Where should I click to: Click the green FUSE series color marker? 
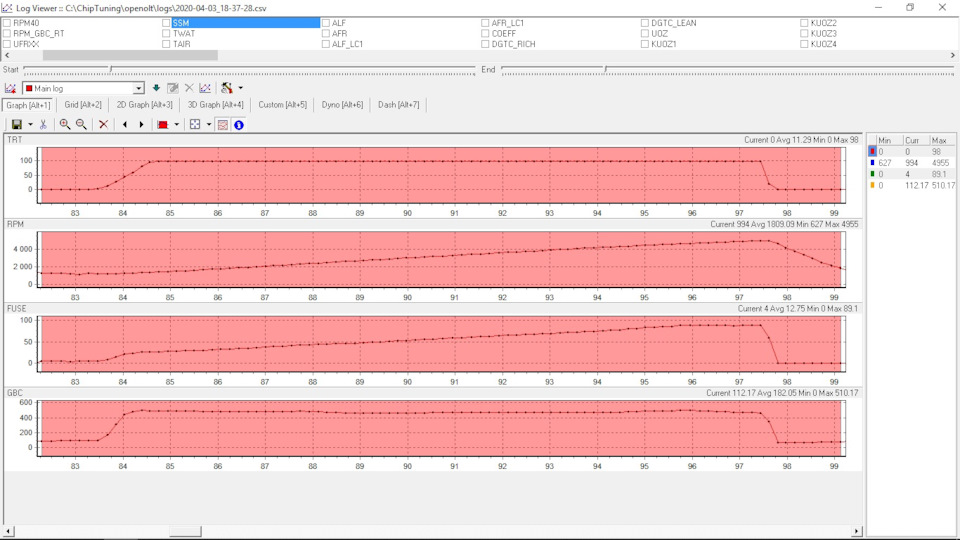[x=872, y=174]
